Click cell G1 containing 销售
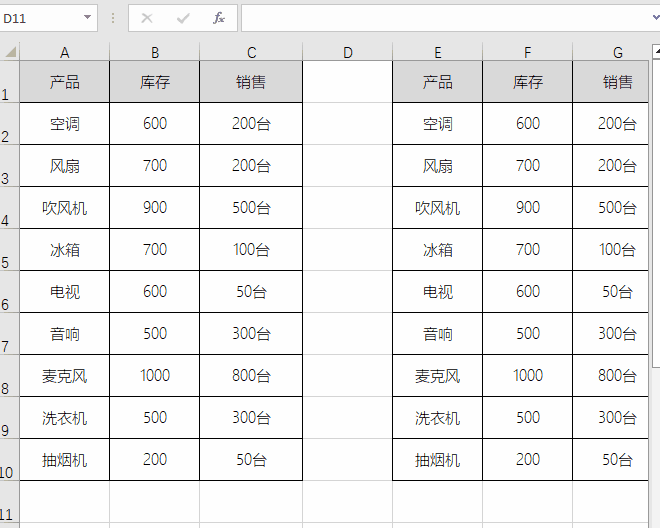Image resolution: width=660 pixels, height=528 pixels. click(x=611, y=82)
